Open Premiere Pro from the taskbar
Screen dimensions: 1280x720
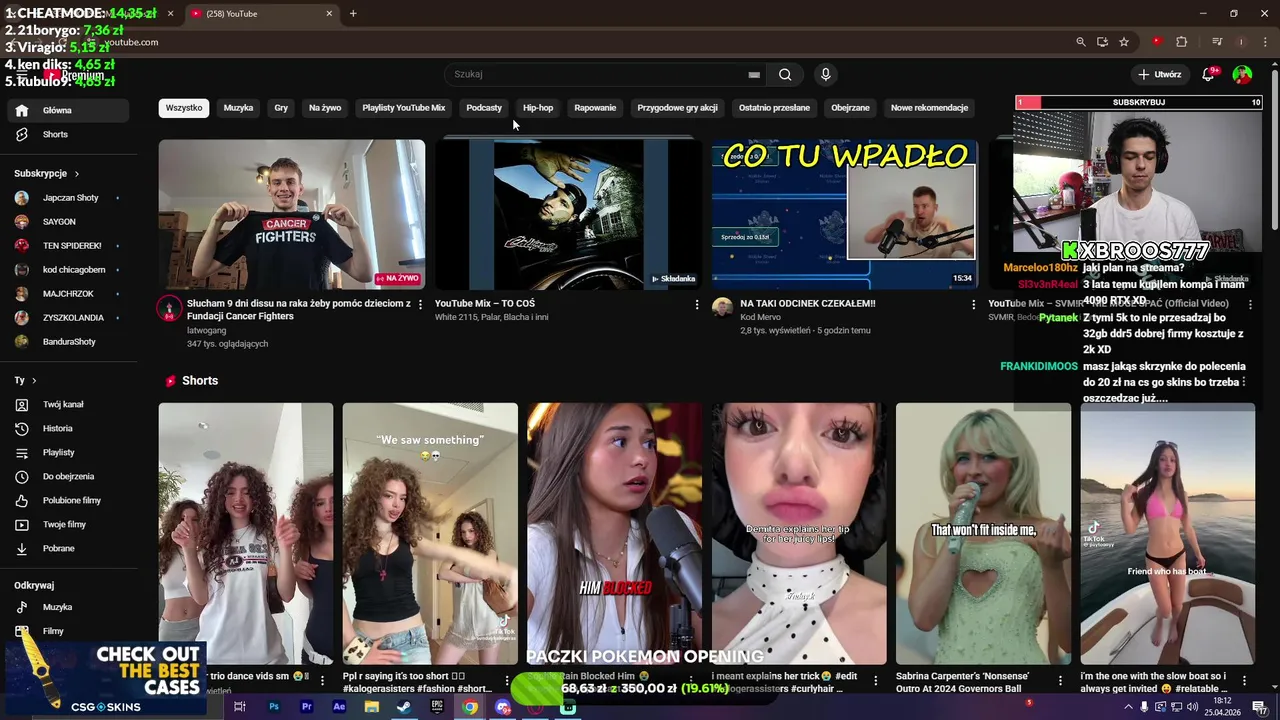click(306, 707)
